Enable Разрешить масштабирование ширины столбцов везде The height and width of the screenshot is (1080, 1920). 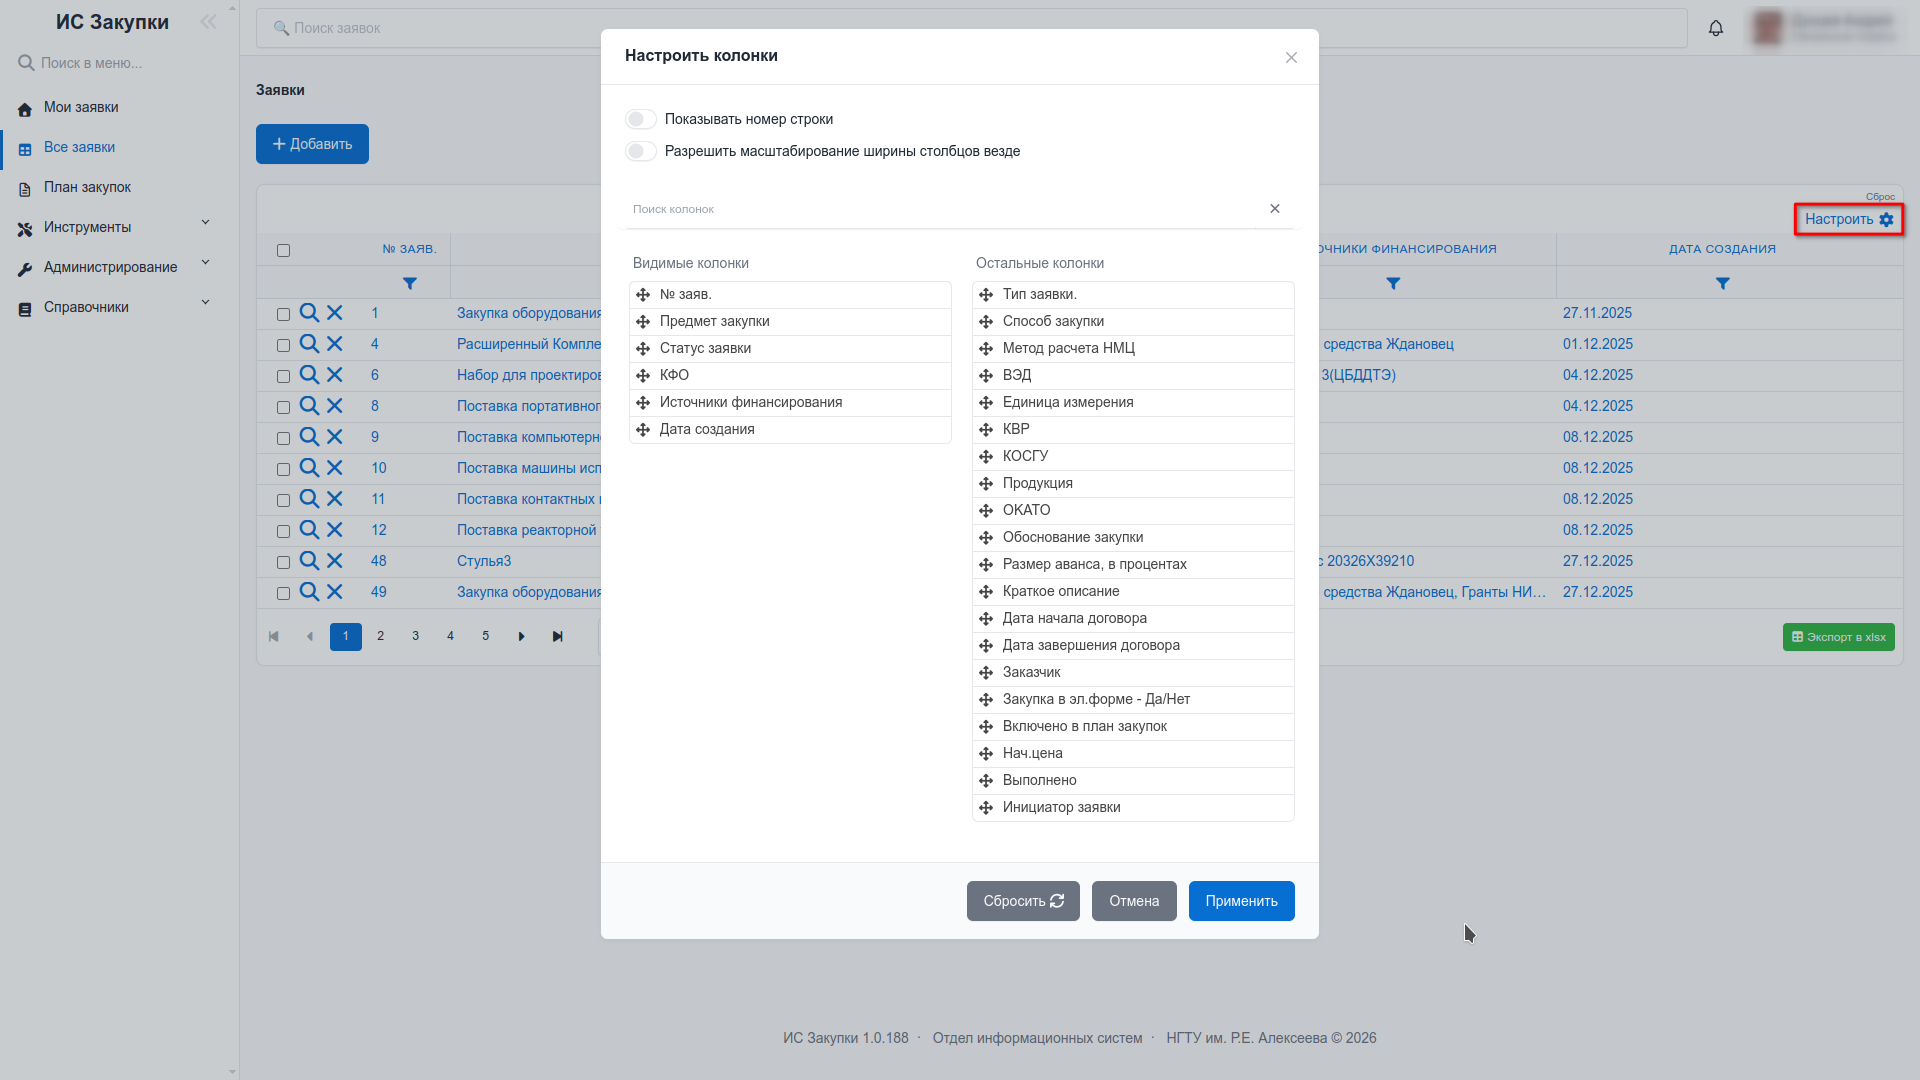coord(641,151)
